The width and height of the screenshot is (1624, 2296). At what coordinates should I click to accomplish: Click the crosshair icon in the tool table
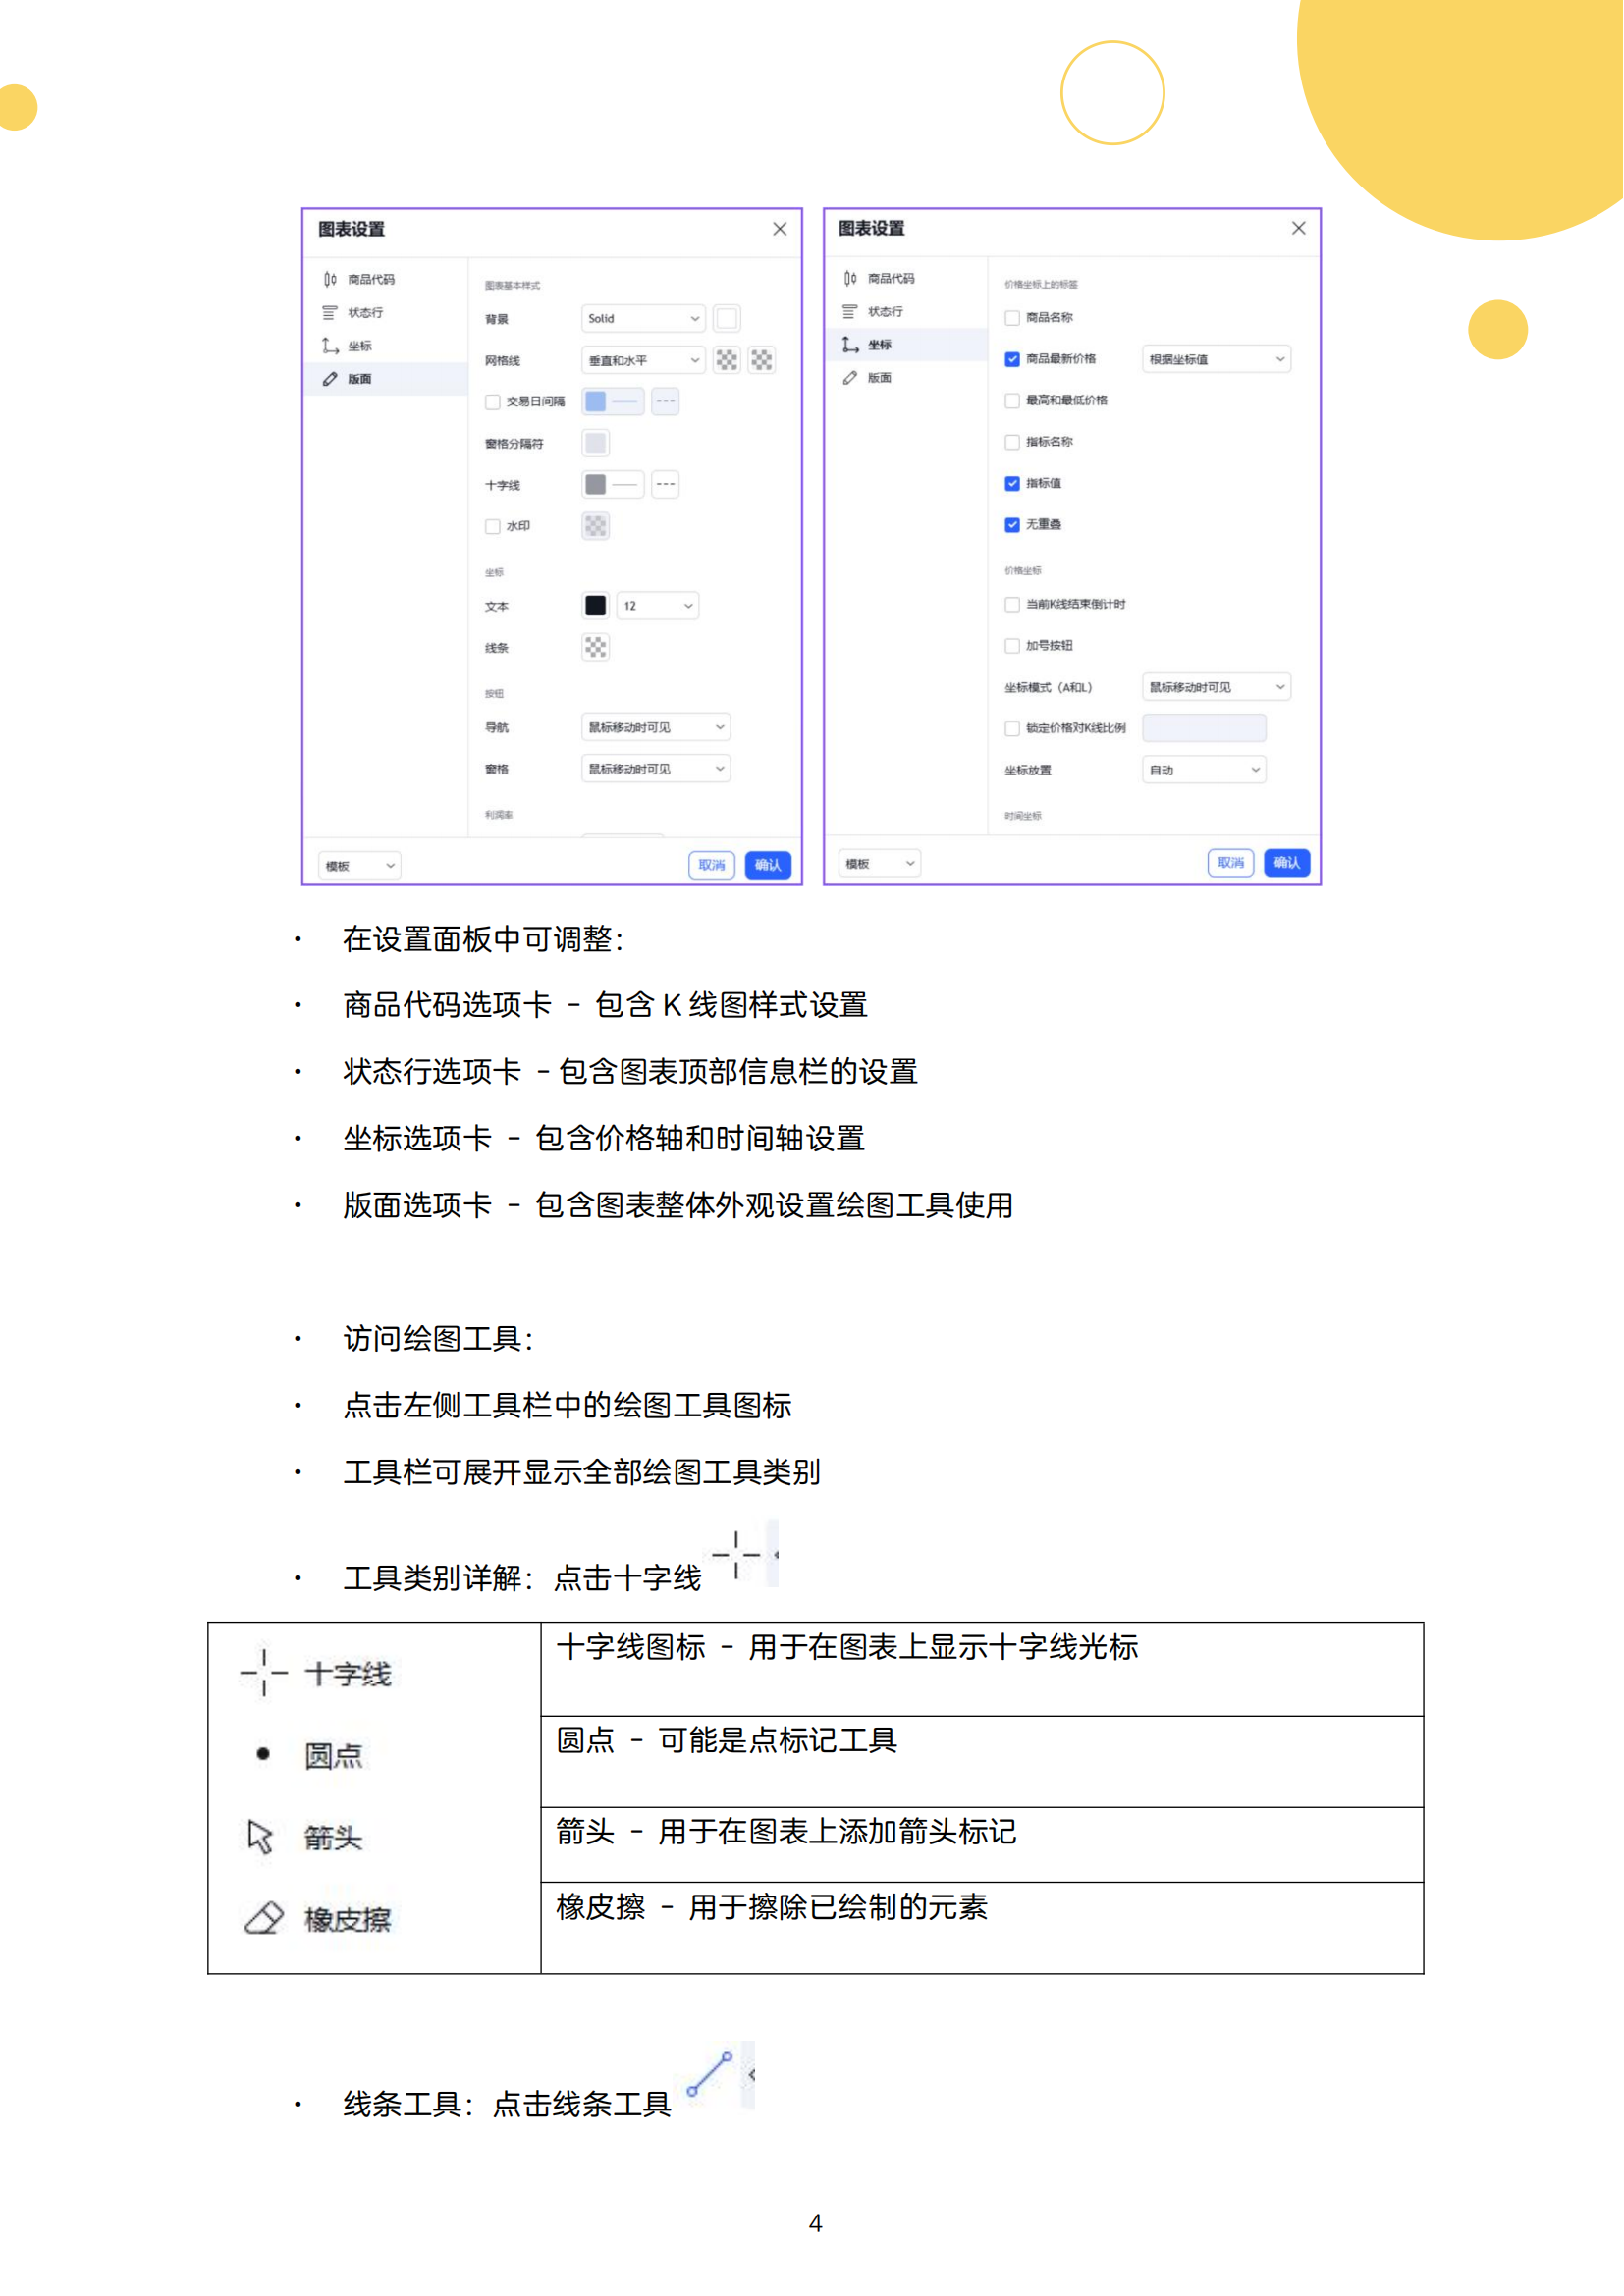click(x=264, y=1673)
